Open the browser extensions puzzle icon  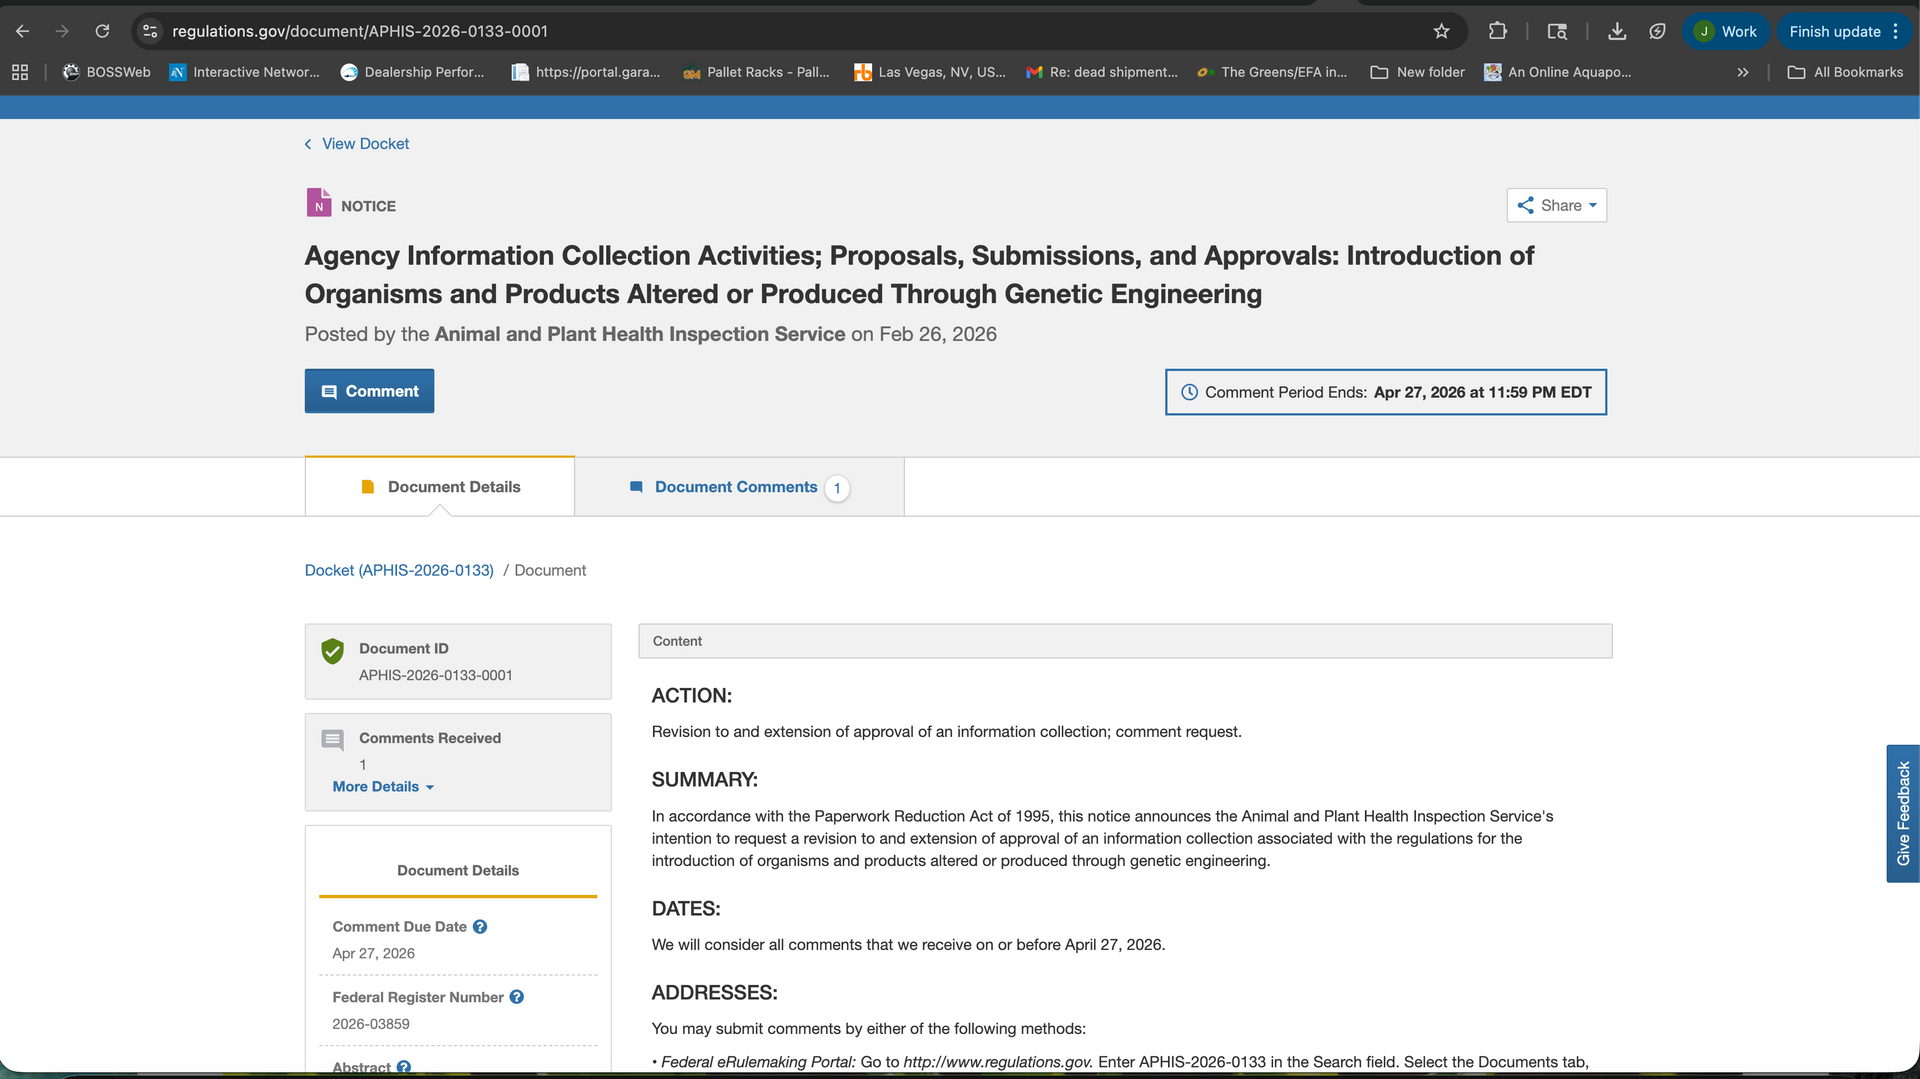pyautogui.click(x=1497, y=31)
